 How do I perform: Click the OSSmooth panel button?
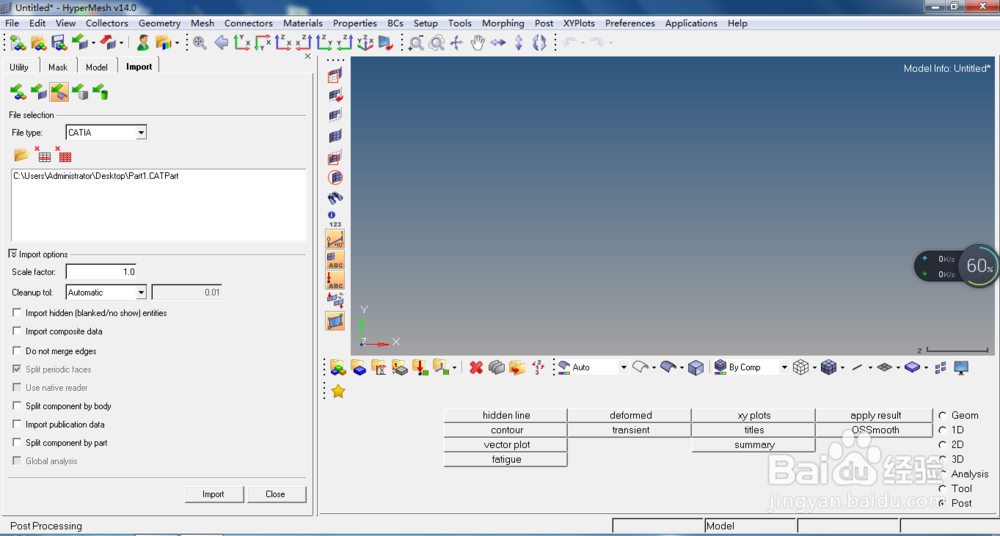pos(875,430)
